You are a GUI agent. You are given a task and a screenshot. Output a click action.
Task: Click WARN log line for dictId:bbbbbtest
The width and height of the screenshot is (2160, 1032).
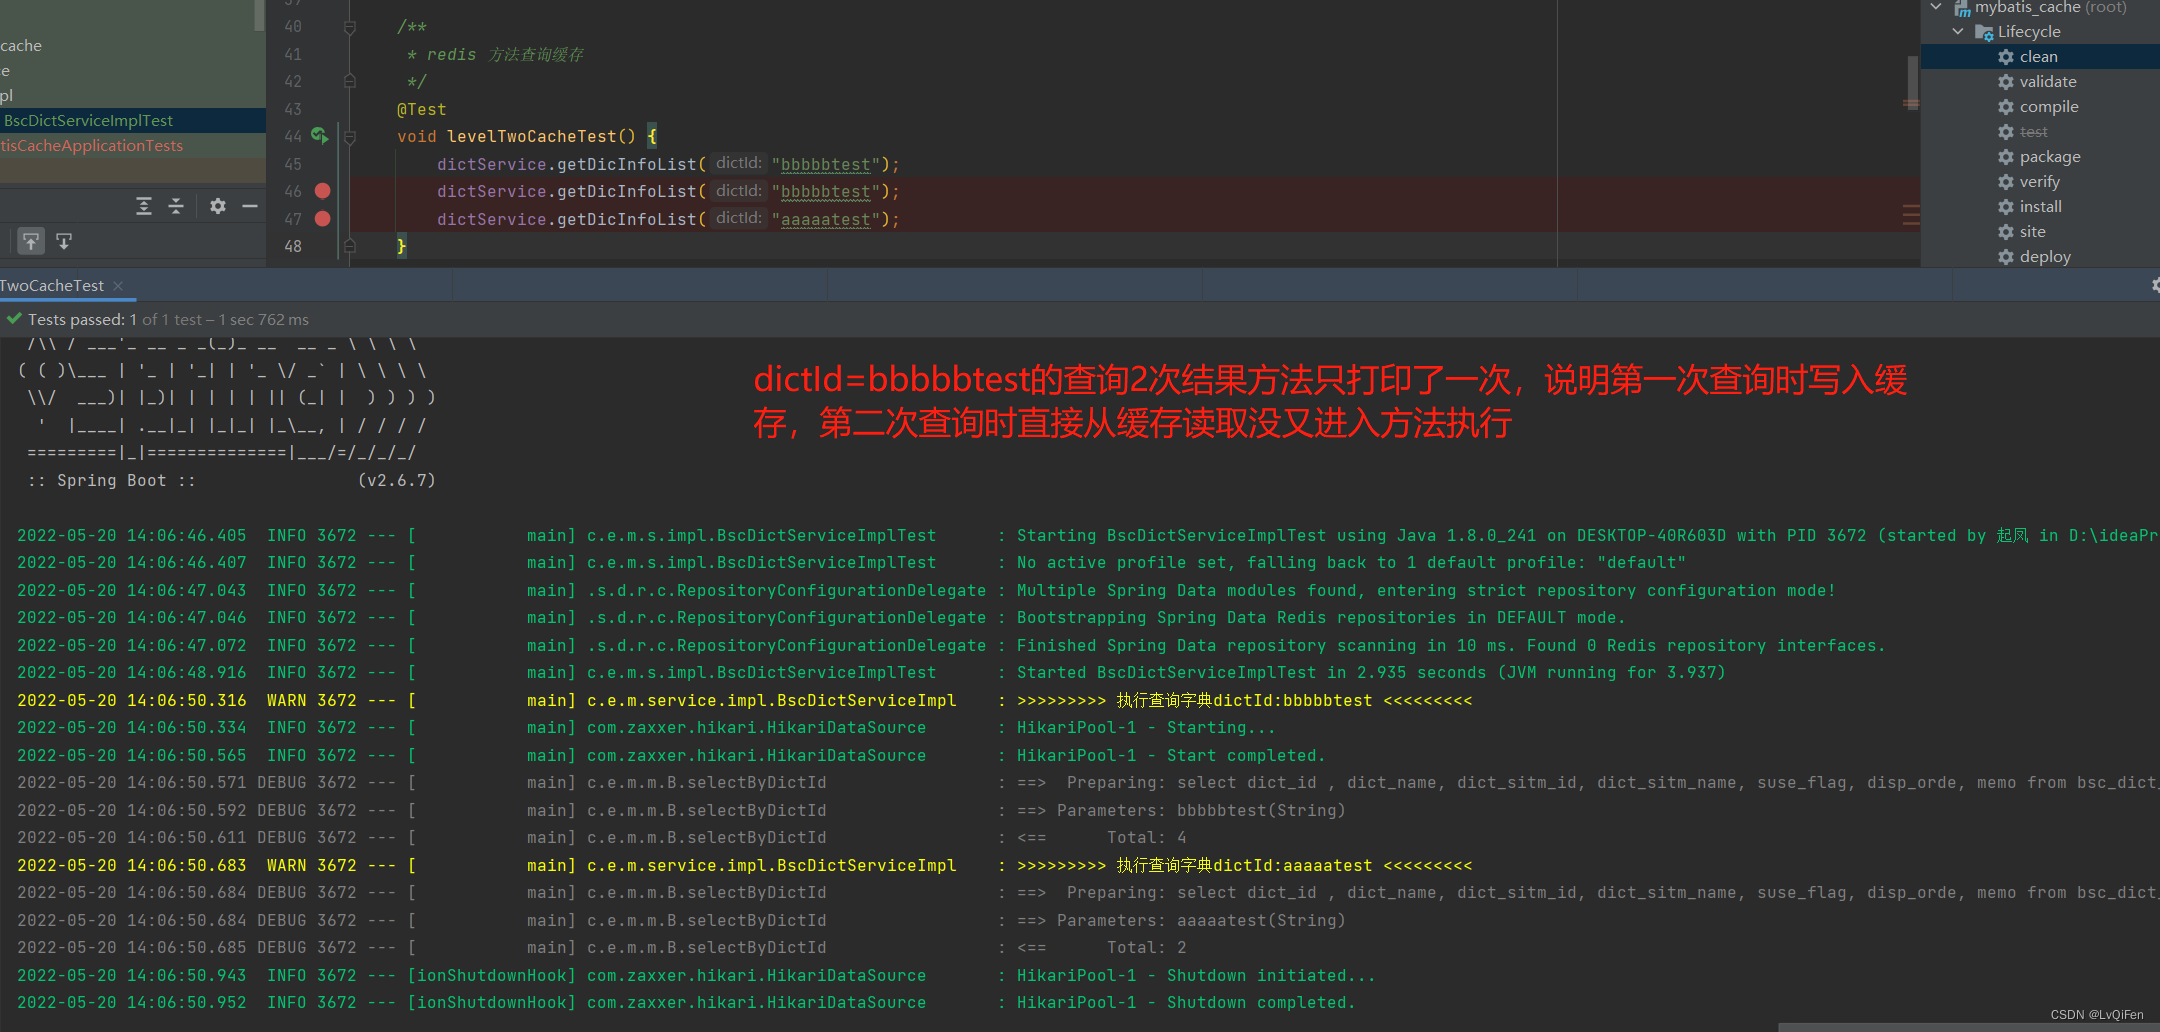[x=745, y=700]
